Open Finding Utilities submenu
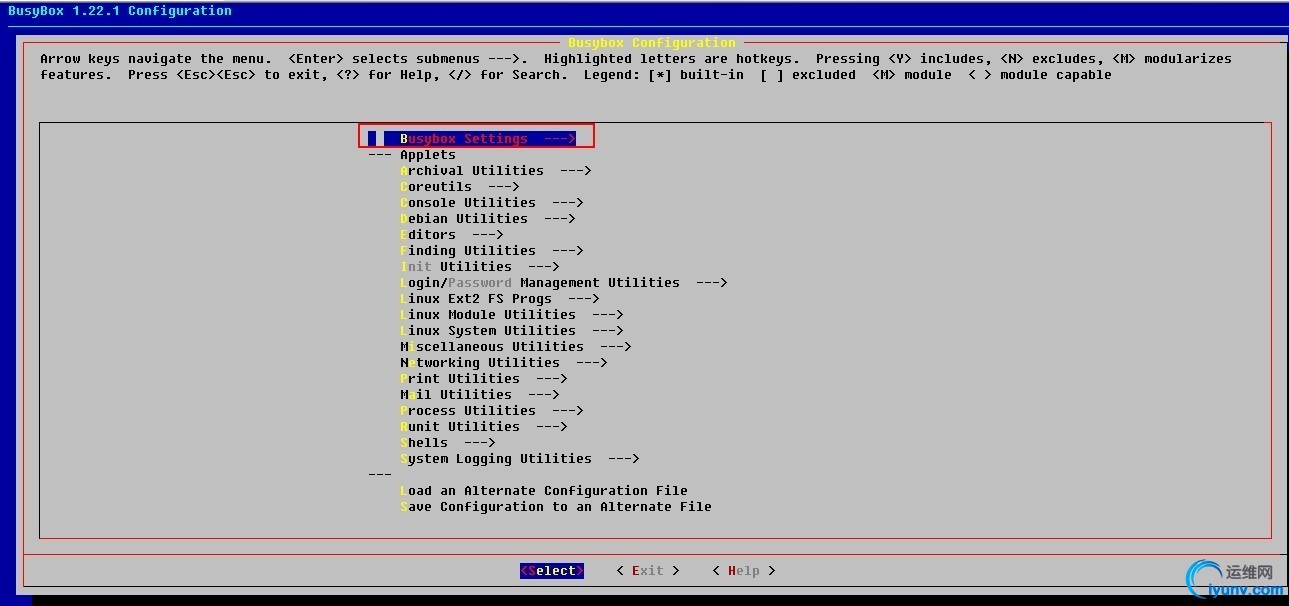 tap(492, 251)
